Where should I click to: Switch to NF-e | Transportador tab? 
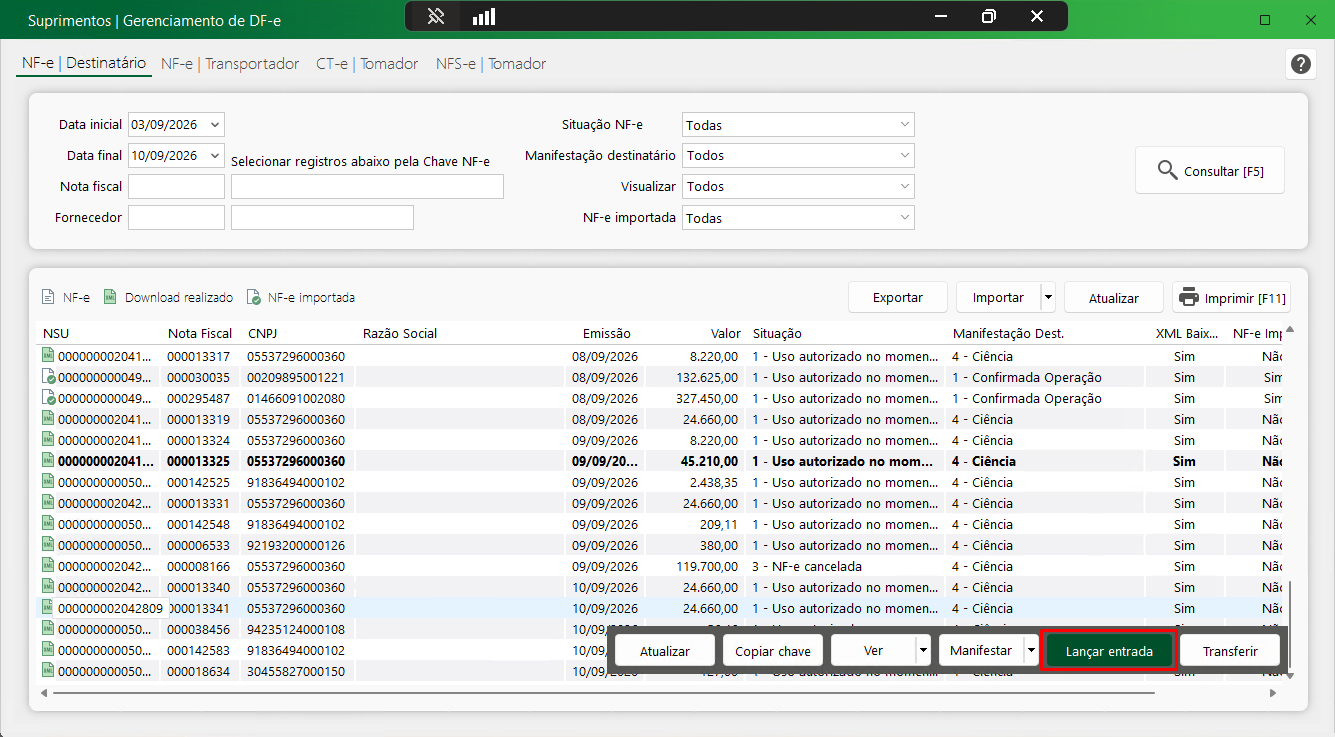tap(230, 64)
